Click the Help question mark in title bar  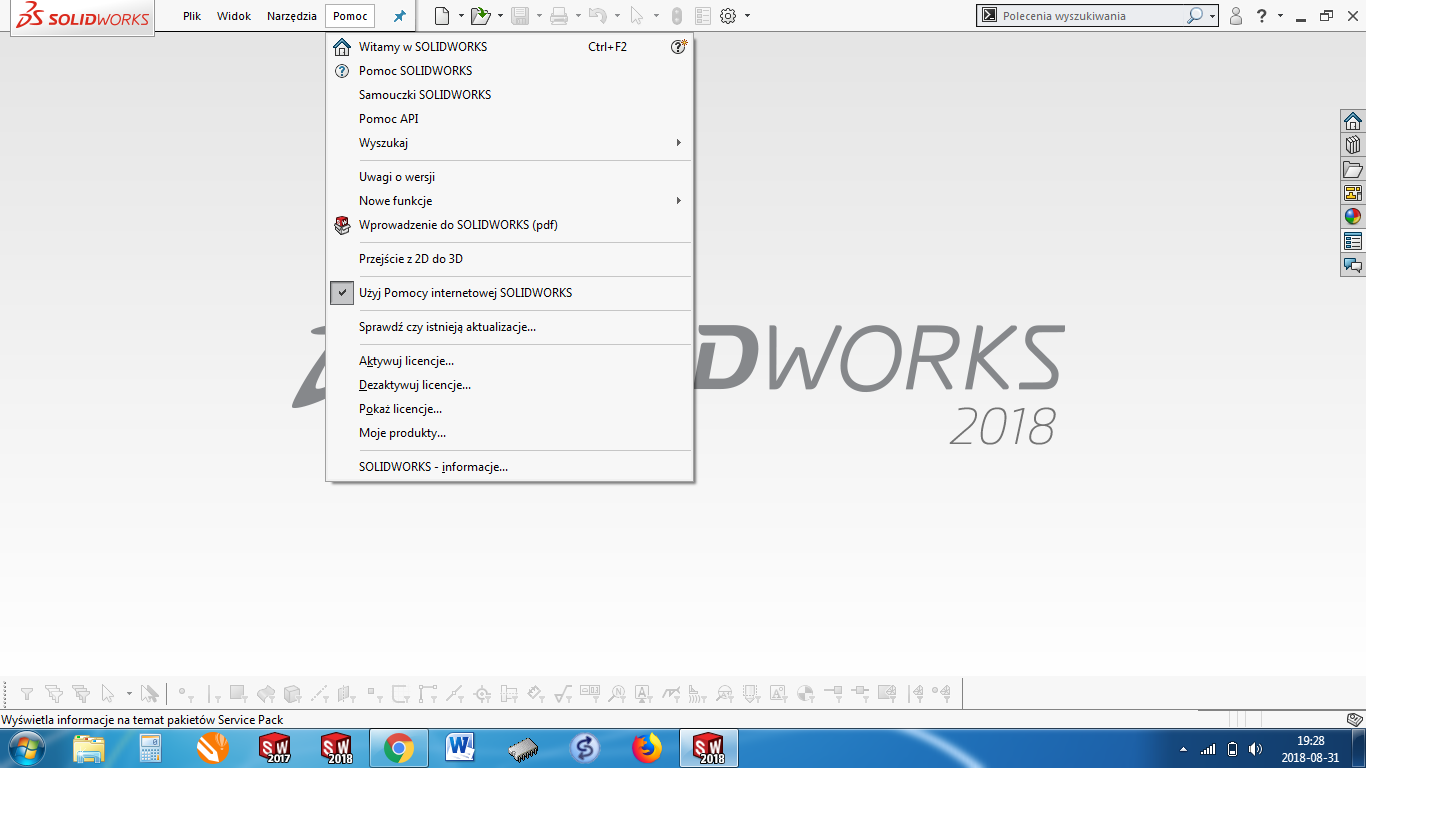point(1262,16)
